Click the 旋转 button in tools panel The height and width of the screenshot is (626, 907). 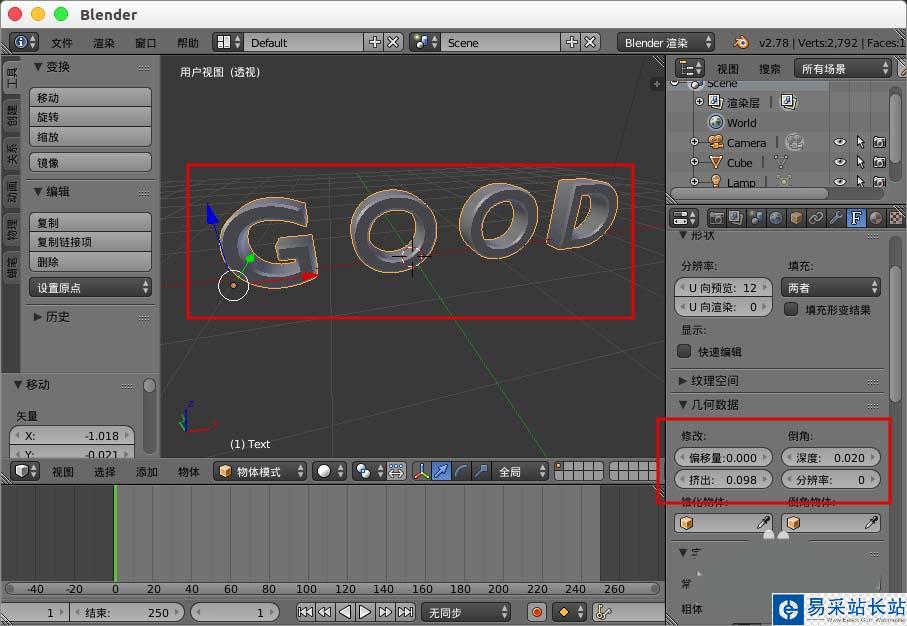click(92, 117)
